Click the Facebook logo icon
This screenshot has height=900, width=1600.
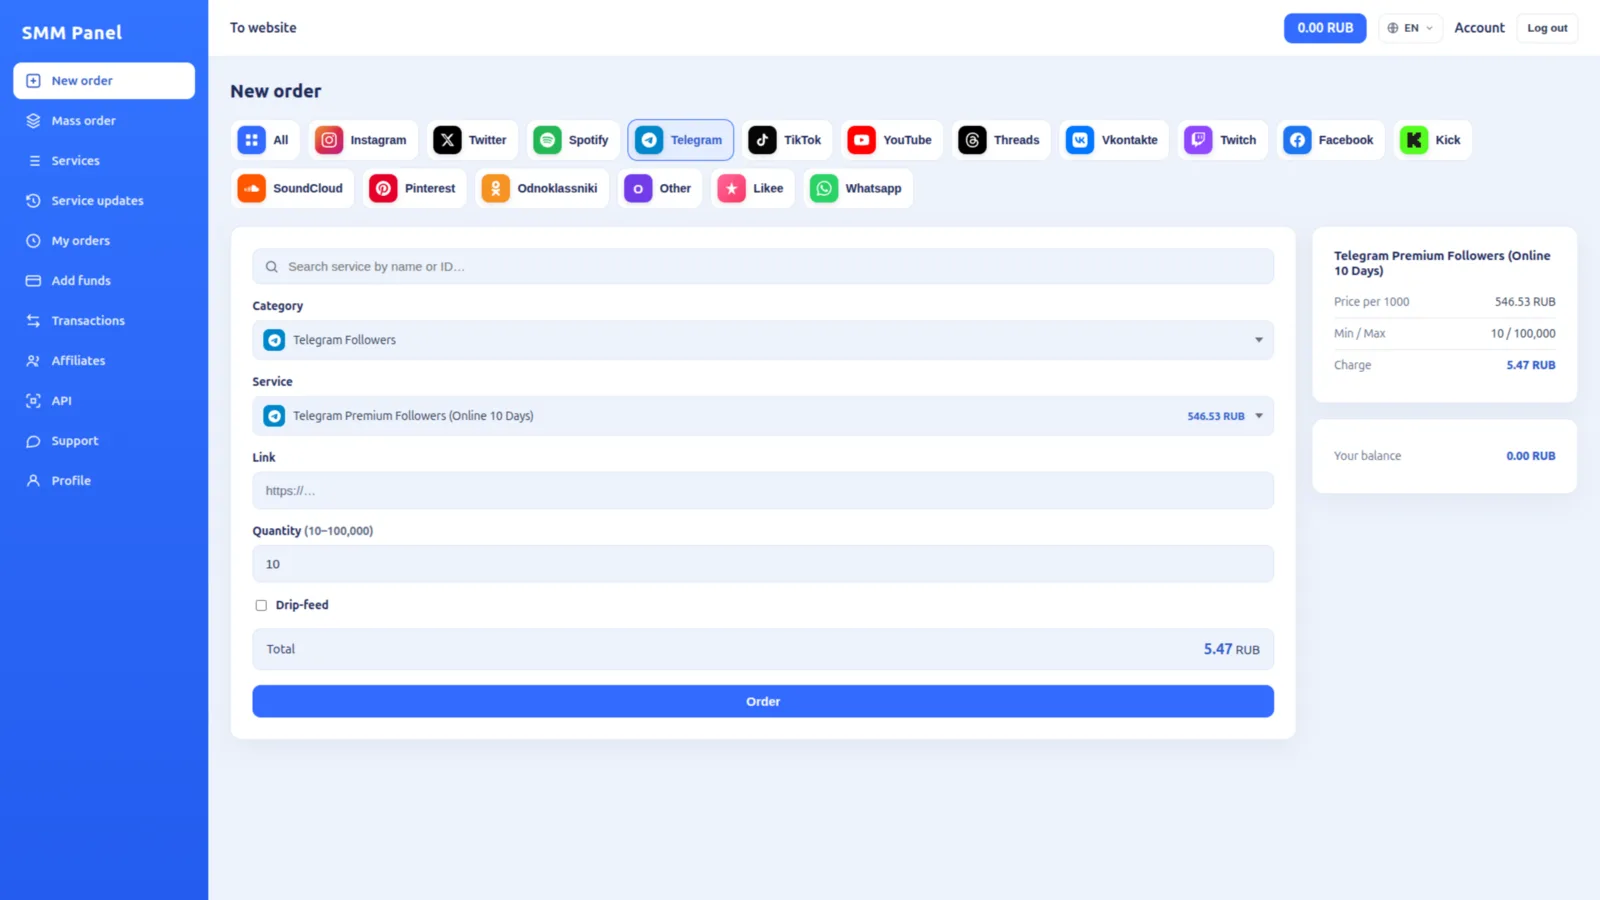pos(1297,140)
